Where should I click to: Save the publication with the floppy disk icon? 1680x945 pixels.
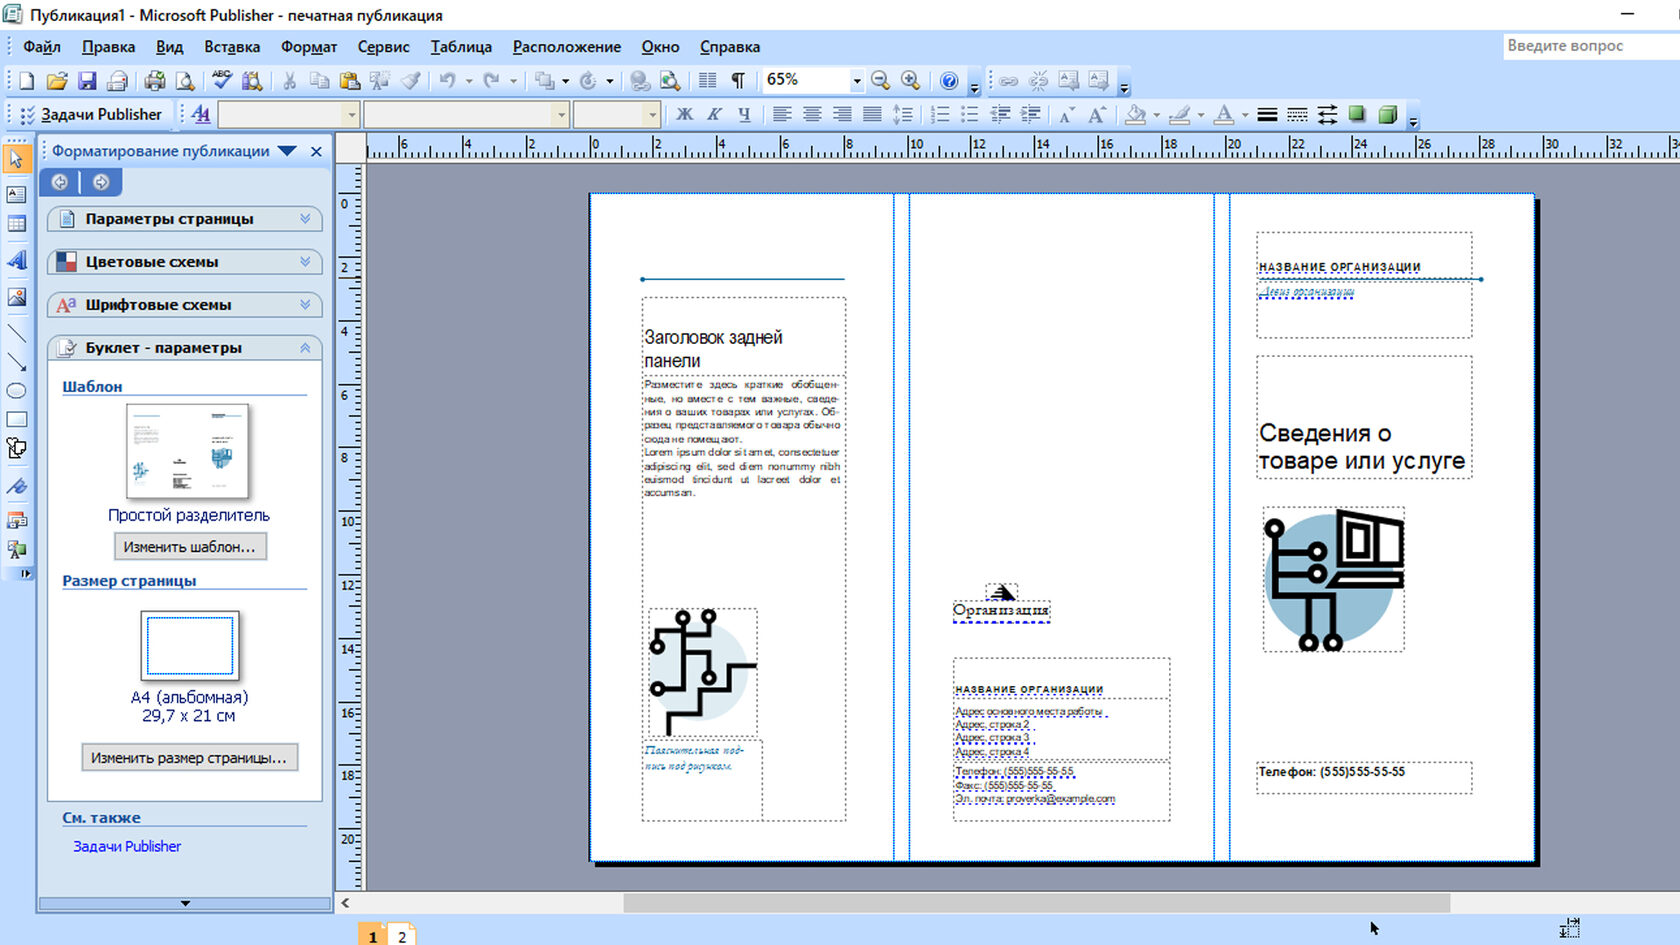[x=87, y=81]
